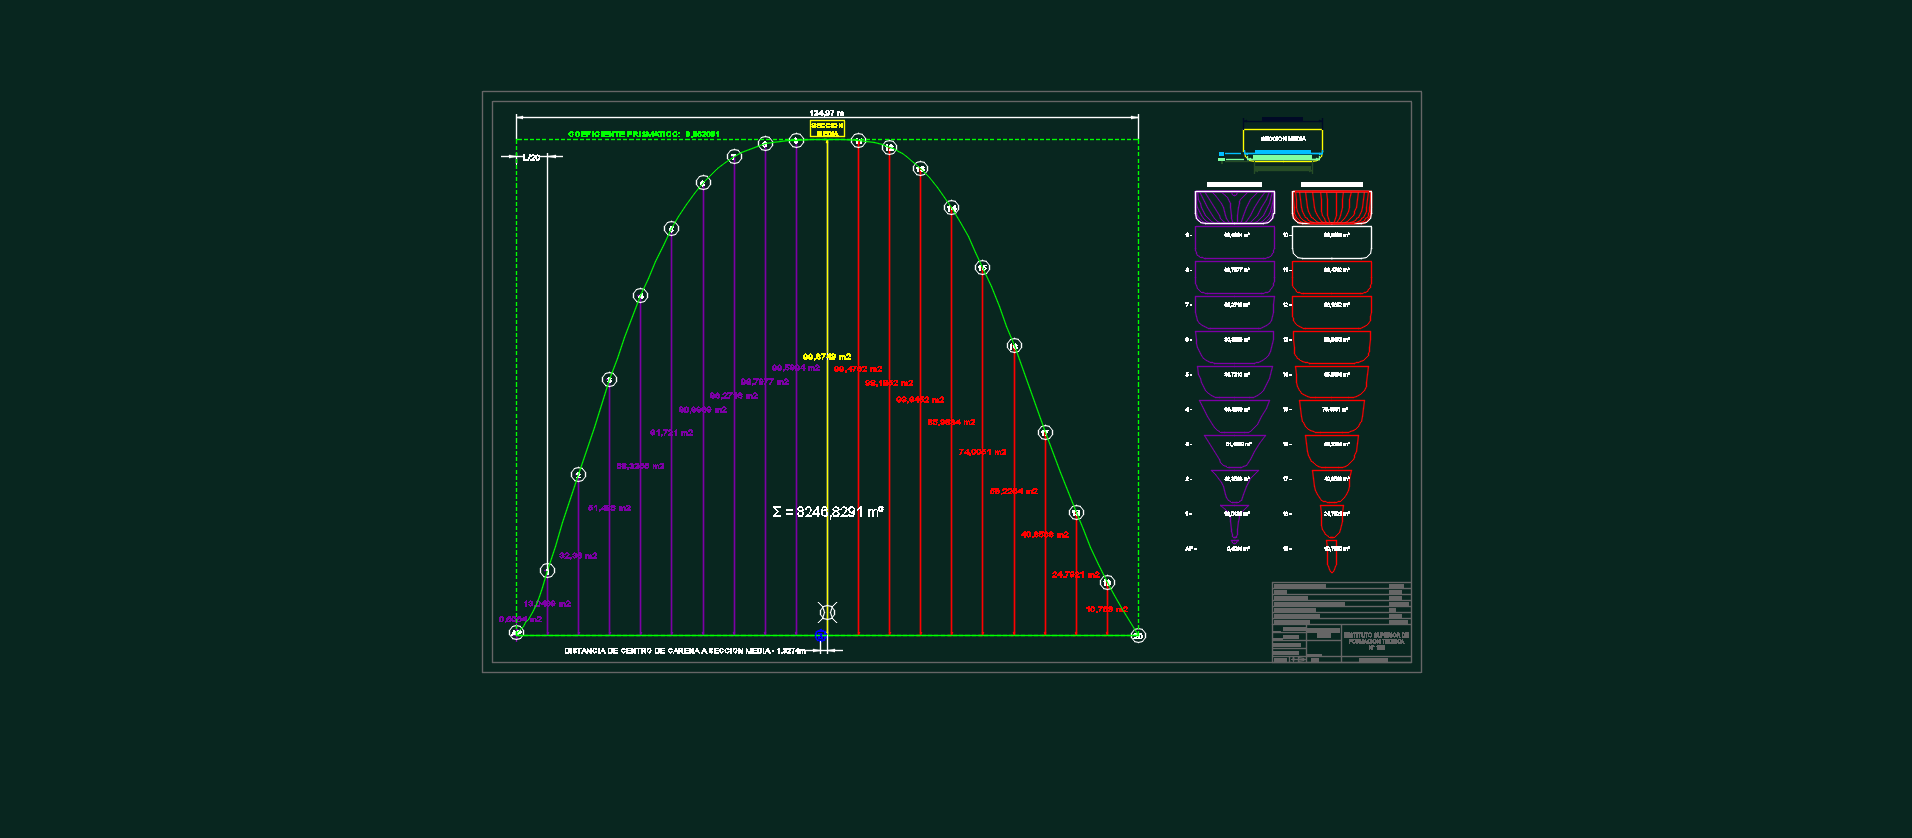This screenshot has width=1912, height=838.
Task: Click station marker 13 on the curve
Action: click(920, 168)
